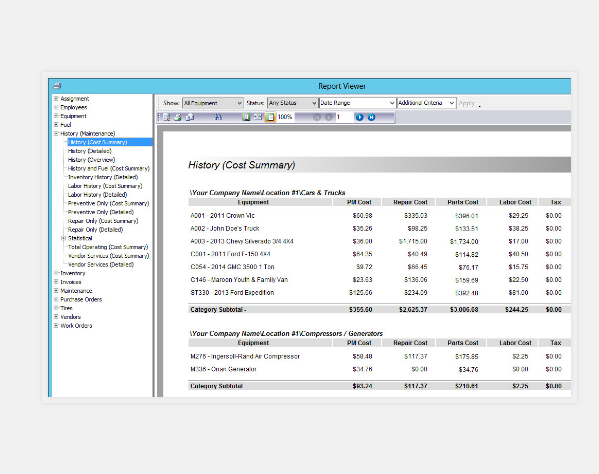Jump to last page button
This screenshot has width=599, height=474.
coord(371,117)
